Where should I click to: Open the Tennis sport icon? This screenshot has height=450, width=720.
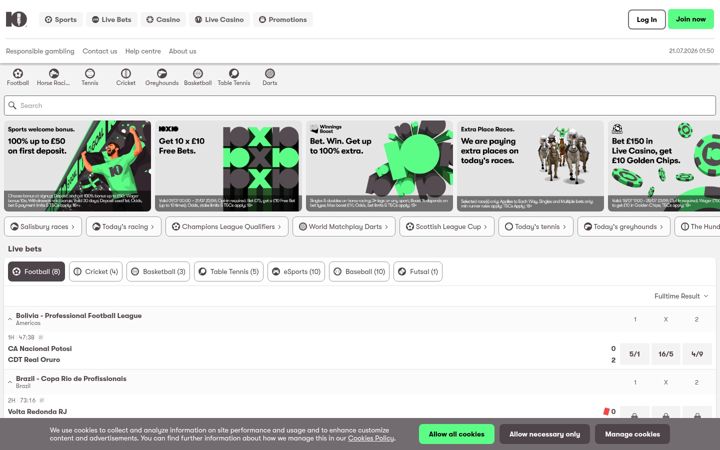[x=90, y=77]
